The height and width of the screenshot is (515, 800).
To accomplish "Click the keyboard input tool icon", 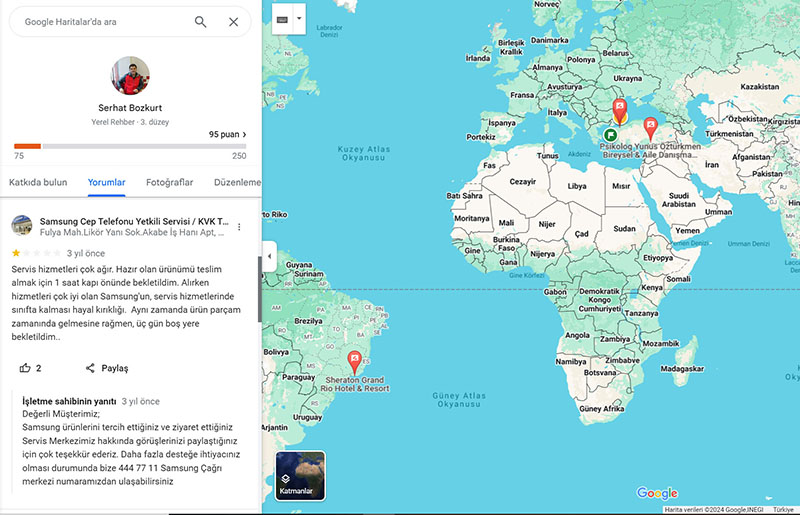I will 280,18.
